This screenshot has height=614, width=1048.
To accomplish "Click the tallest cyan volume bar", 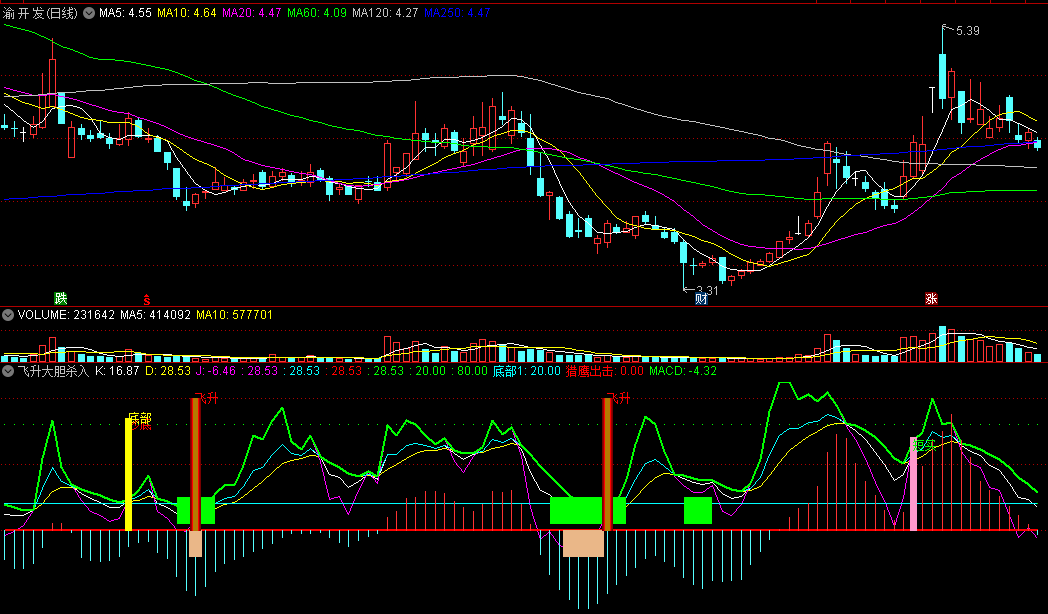I will pos(942,344).
